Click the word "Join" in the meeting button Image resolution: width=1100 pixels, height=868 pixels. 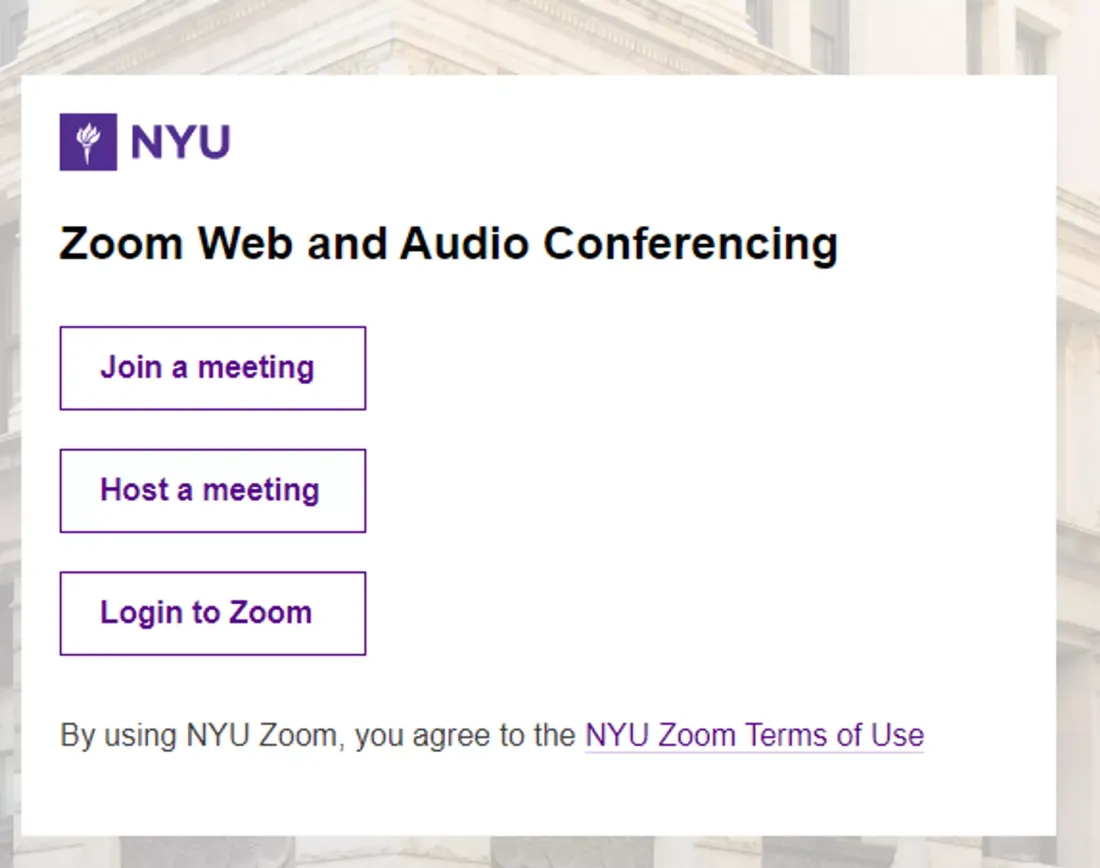click(131, 368)
